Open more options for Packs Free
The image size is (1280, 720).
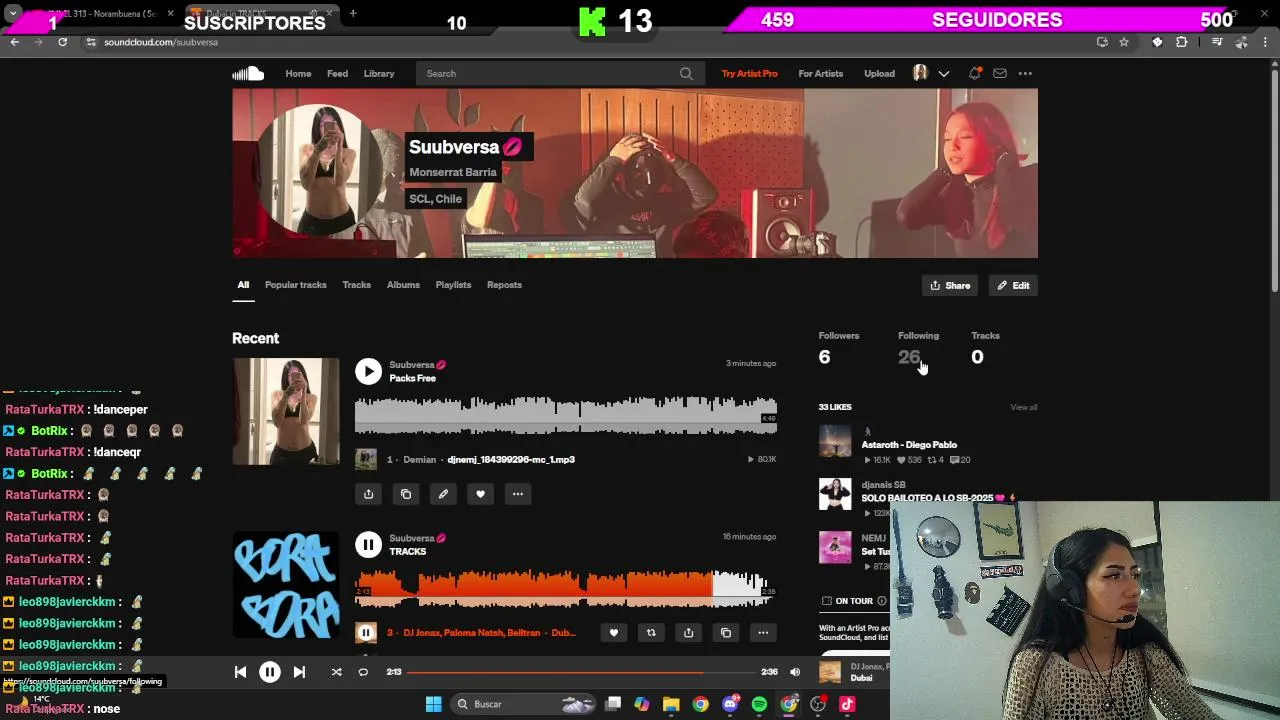click(x=517, y=493)
